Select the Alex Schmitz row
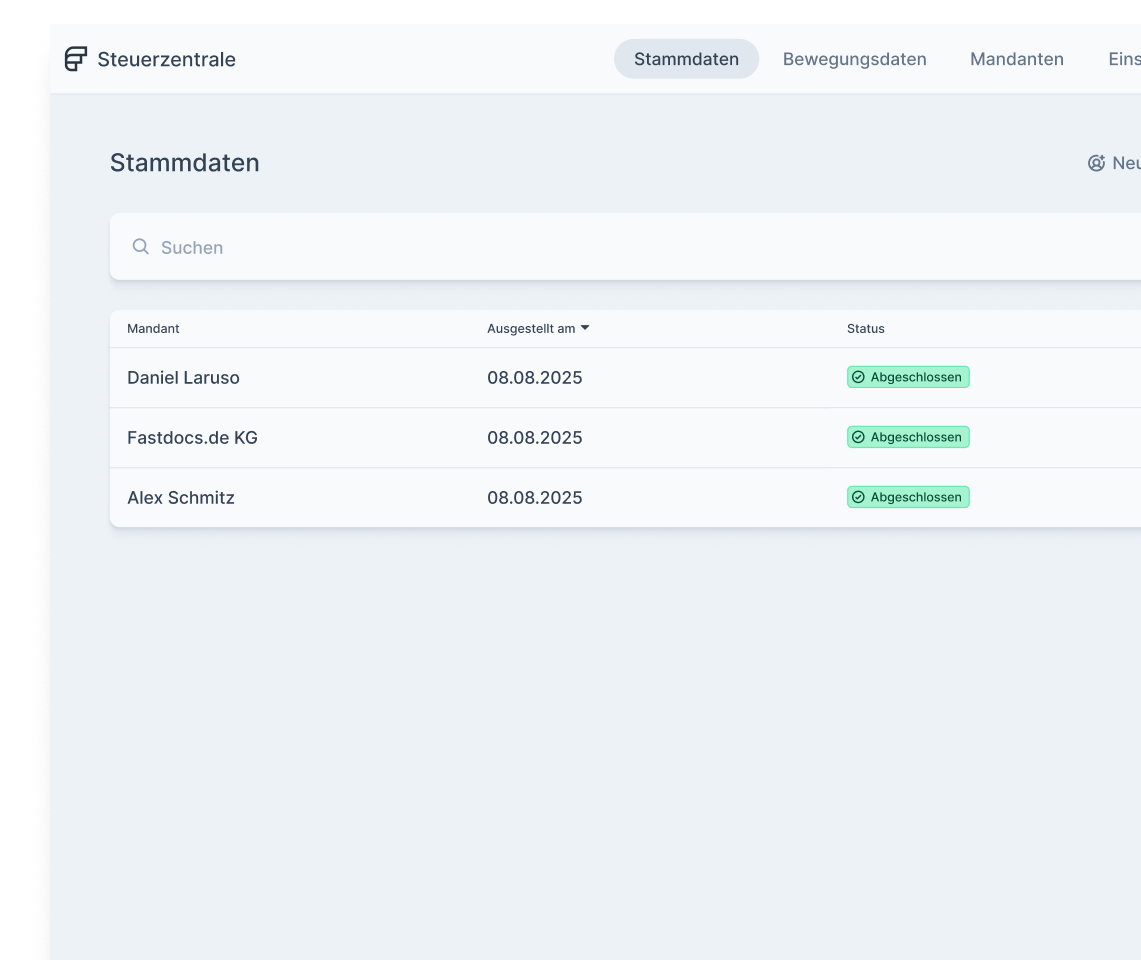The width and height of the screenshot is (1141, 960). [181, 498]
